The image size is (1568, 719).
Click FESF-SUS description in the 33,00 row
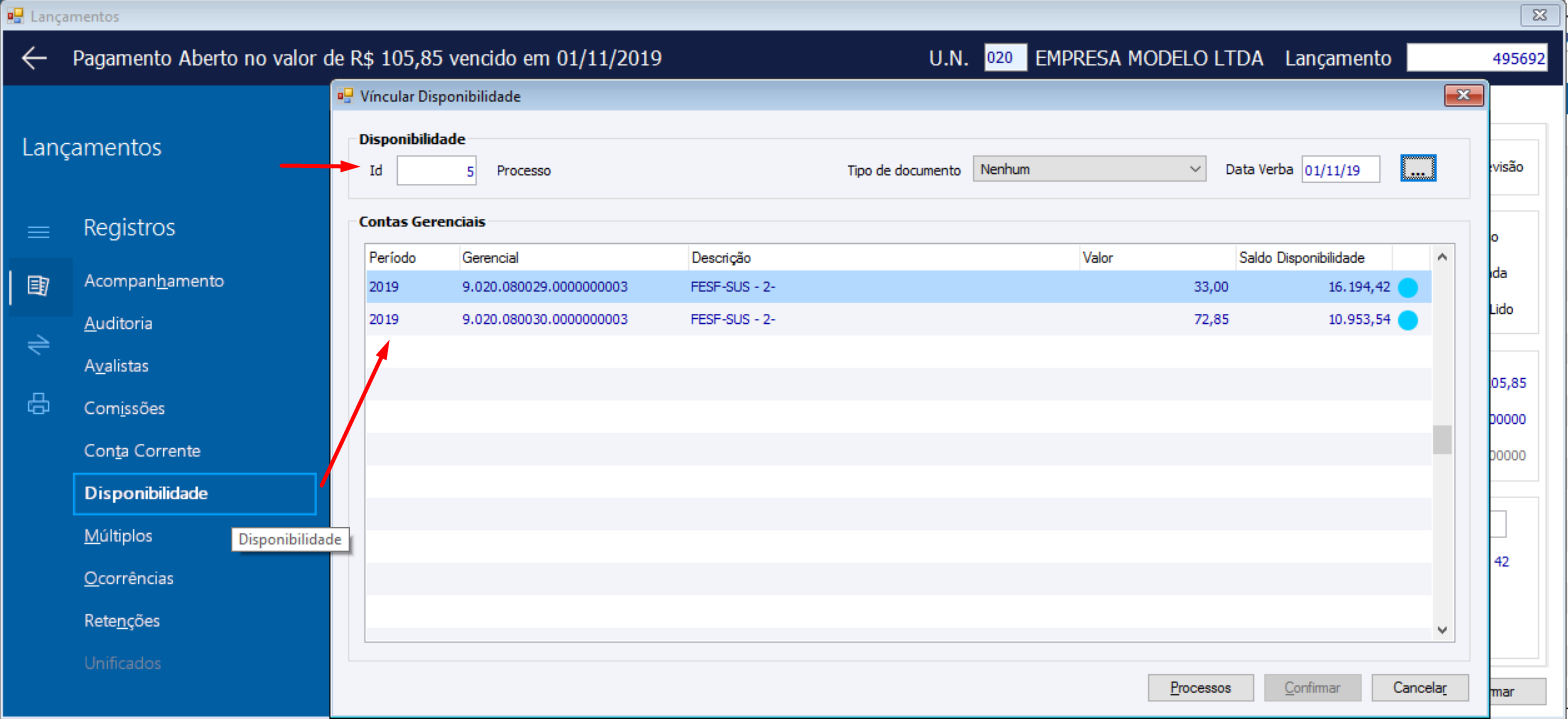[733, 288]
